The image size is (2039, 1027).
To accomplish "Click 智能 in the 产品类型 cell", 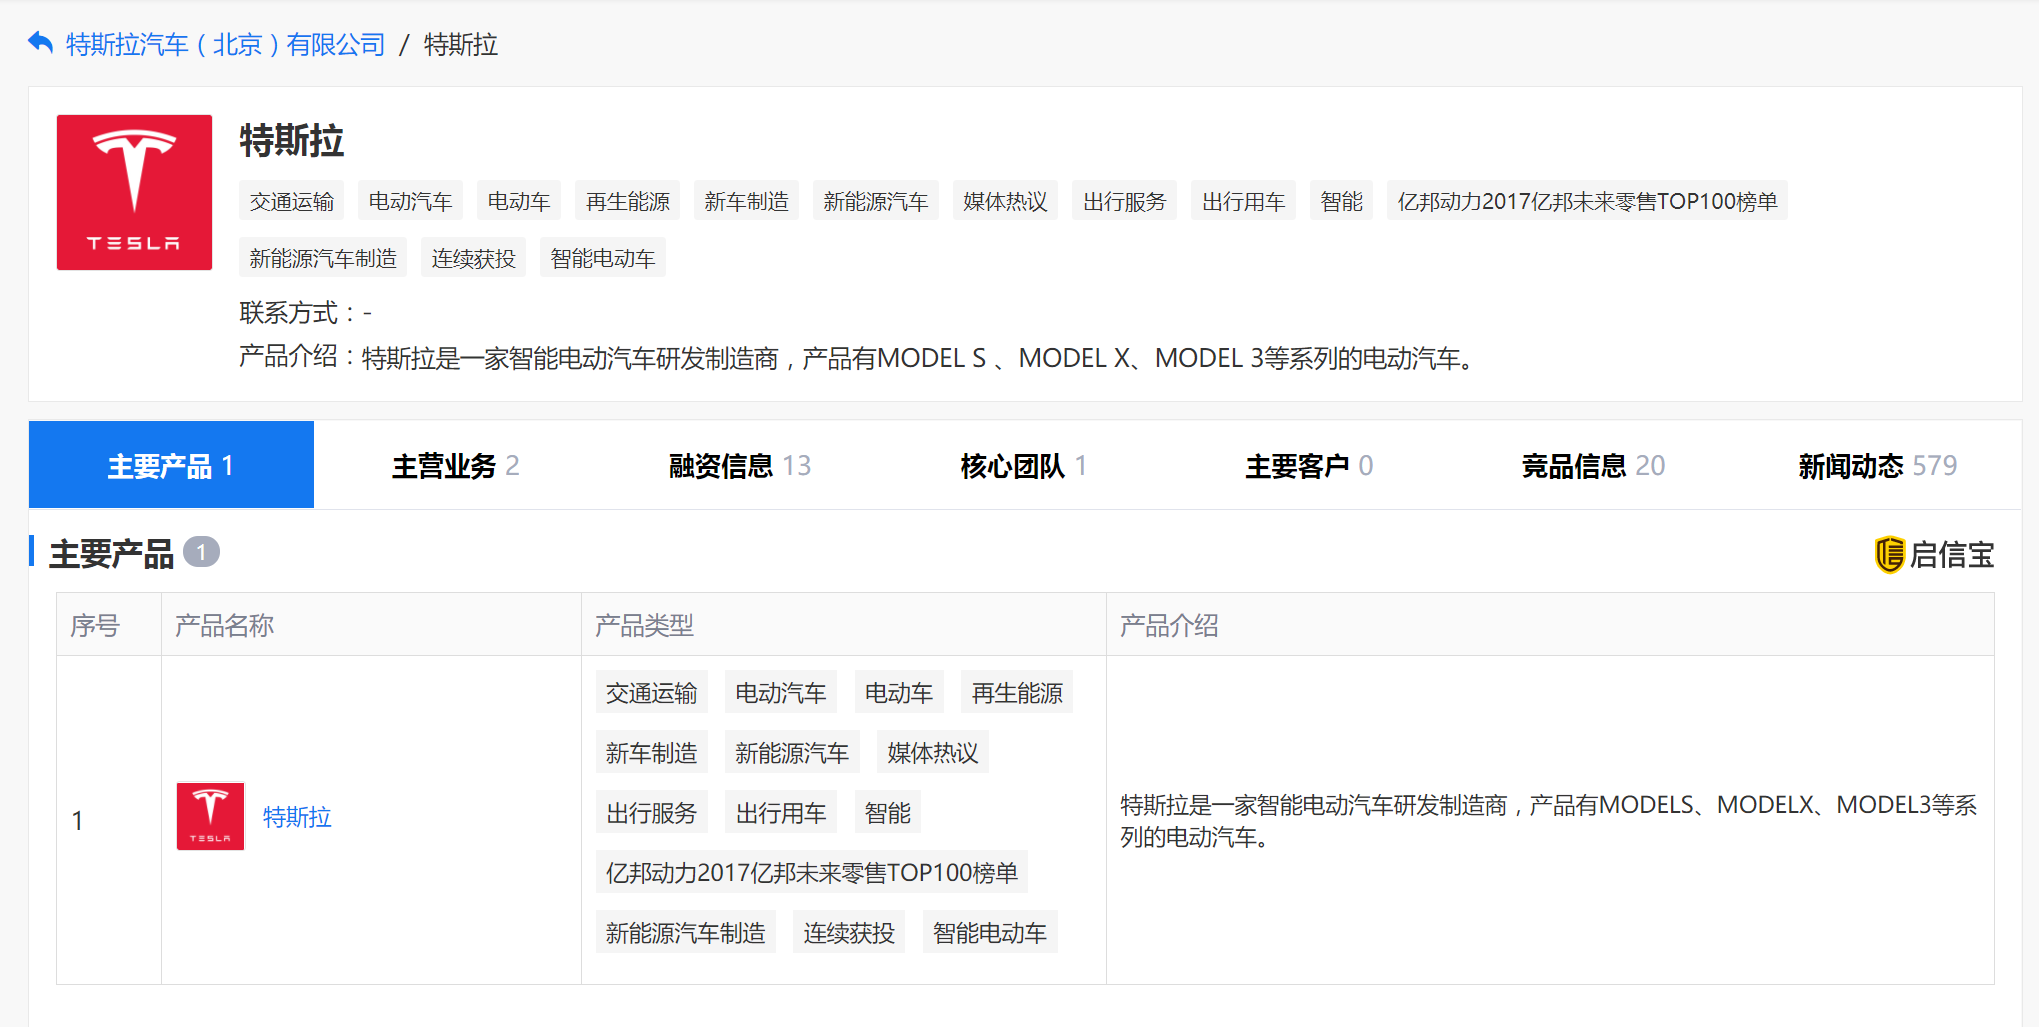I will coord(888,812).
